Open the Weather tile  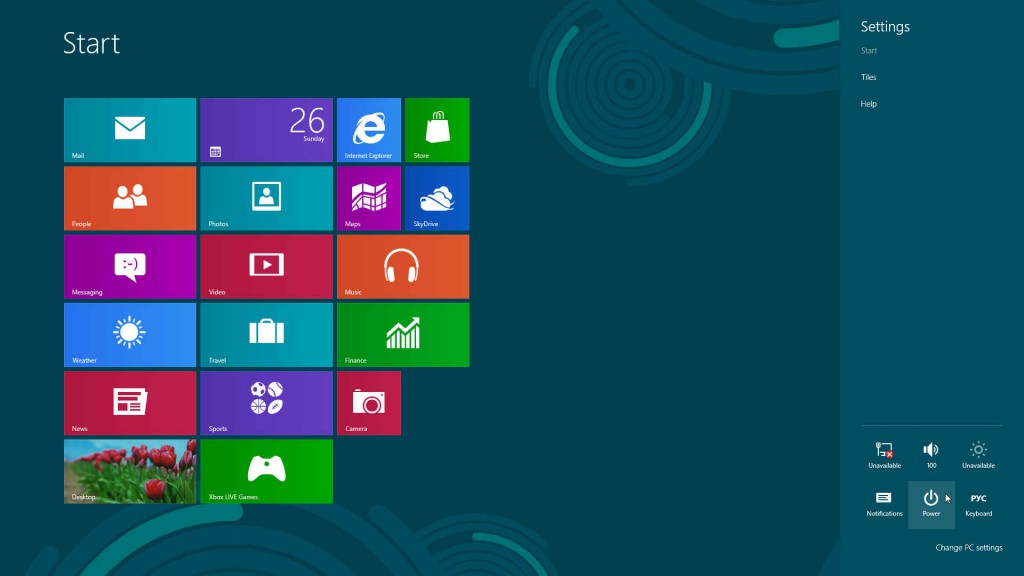(x=130, y=335)
